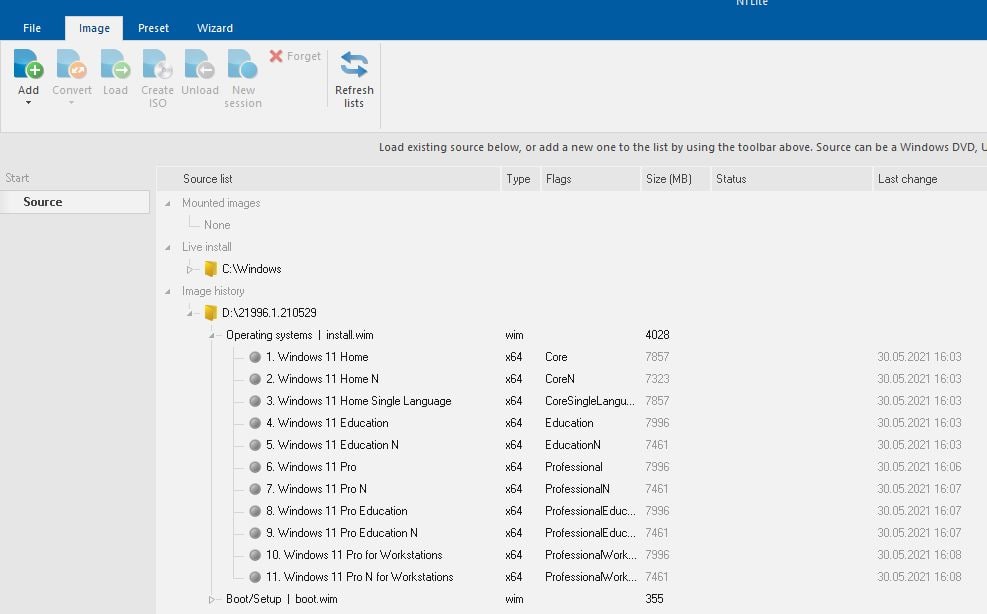Select 9. Windows 11 Pro Education N
The image size is (987, 614).
point(341,533)
